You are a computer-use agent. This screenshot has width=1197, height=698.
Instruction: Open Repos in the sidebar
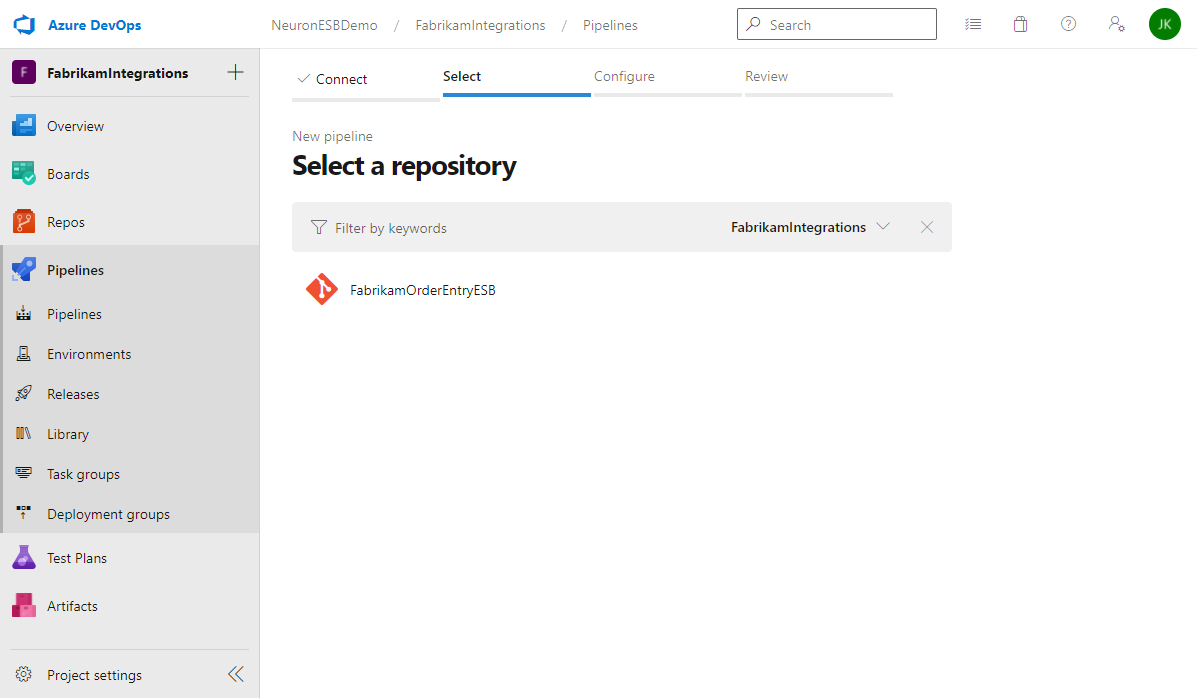[x=130, y=222]
